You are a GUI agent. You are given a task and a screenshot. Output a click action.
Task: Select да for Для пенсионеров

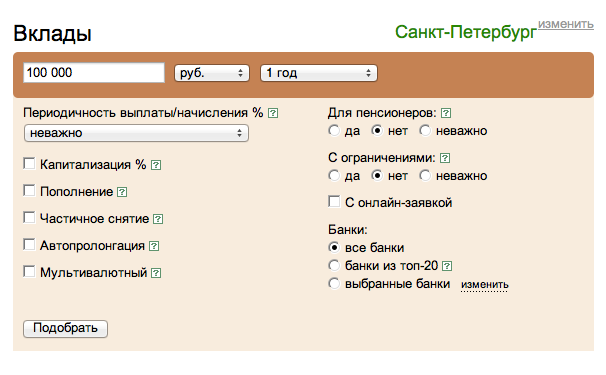tap(334, 131)
